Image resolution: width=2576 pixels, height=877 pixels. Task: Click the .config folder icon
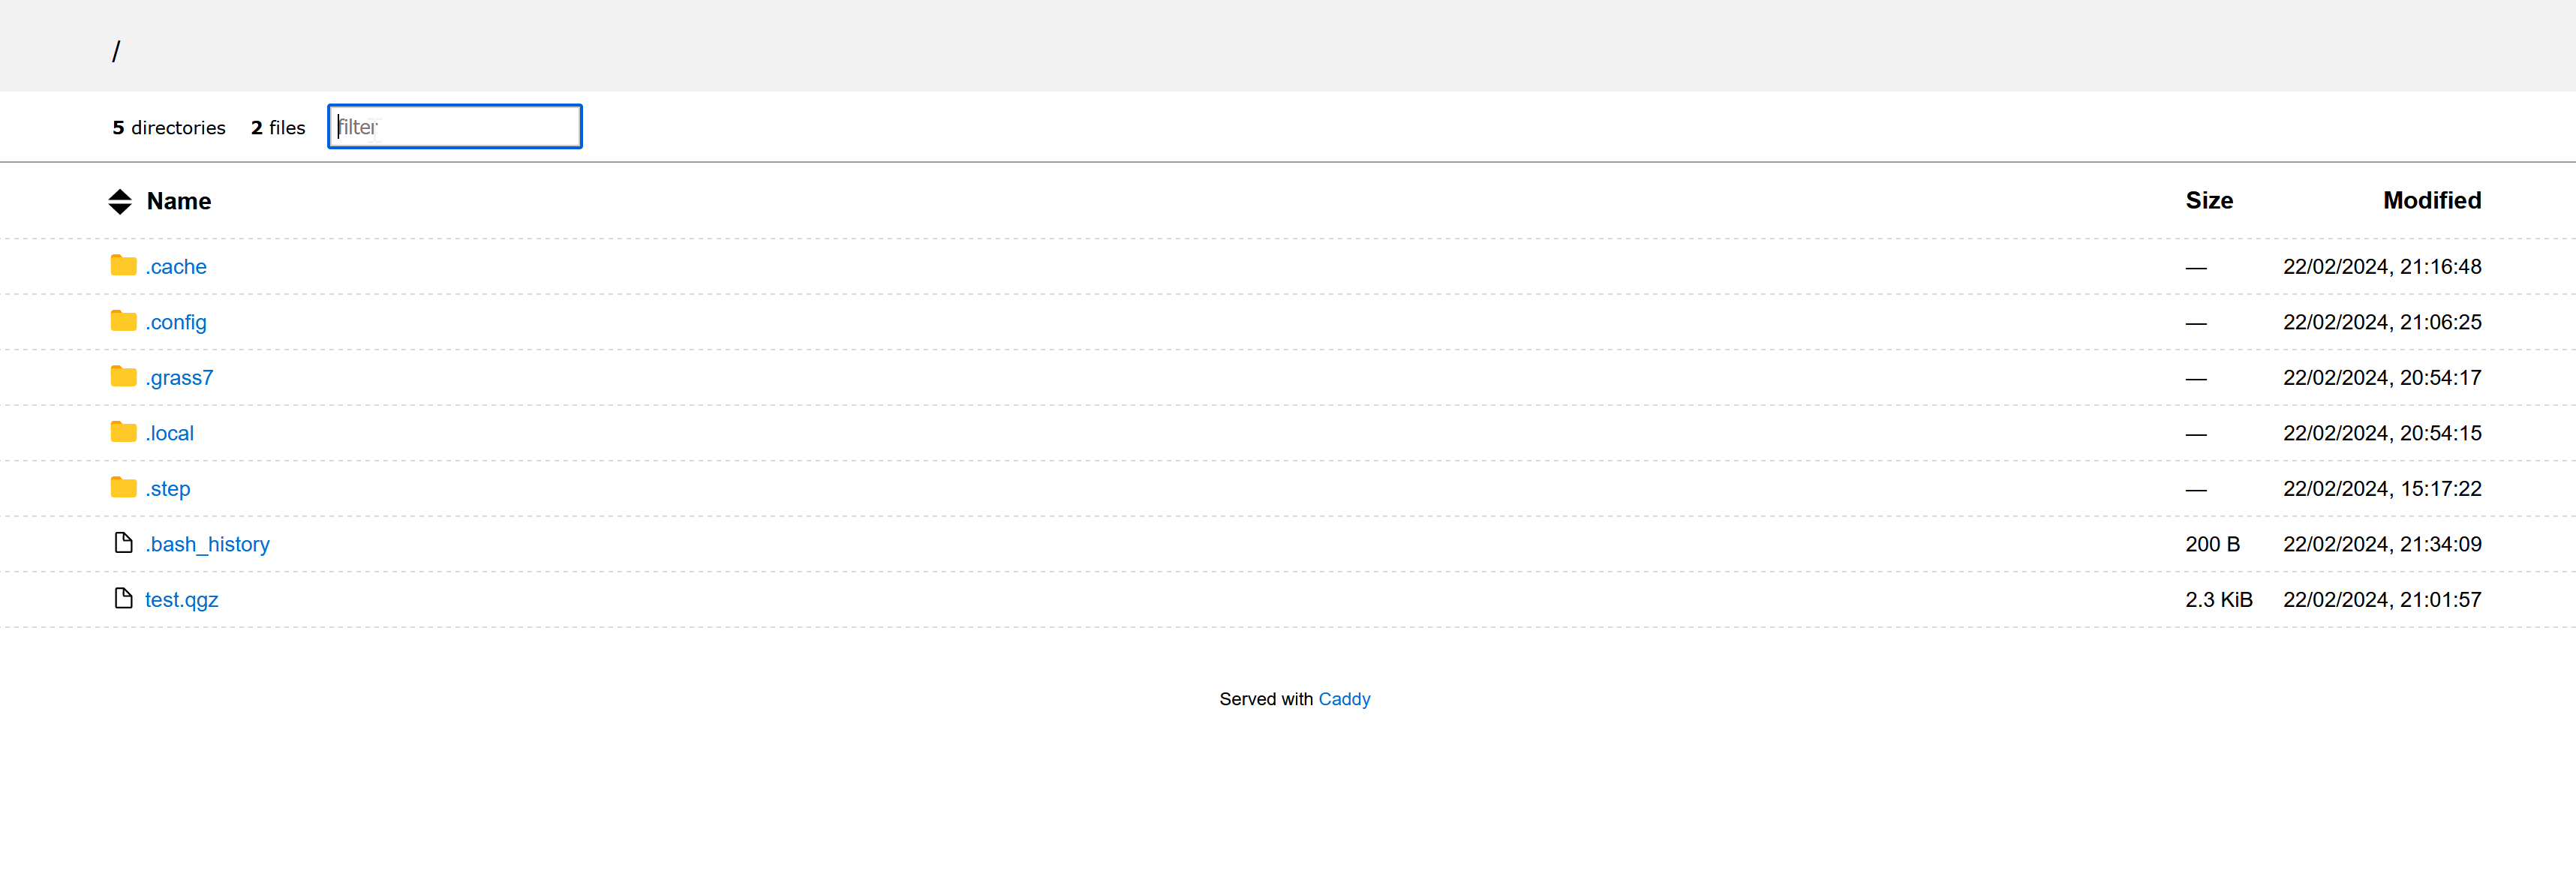[123, 321]
